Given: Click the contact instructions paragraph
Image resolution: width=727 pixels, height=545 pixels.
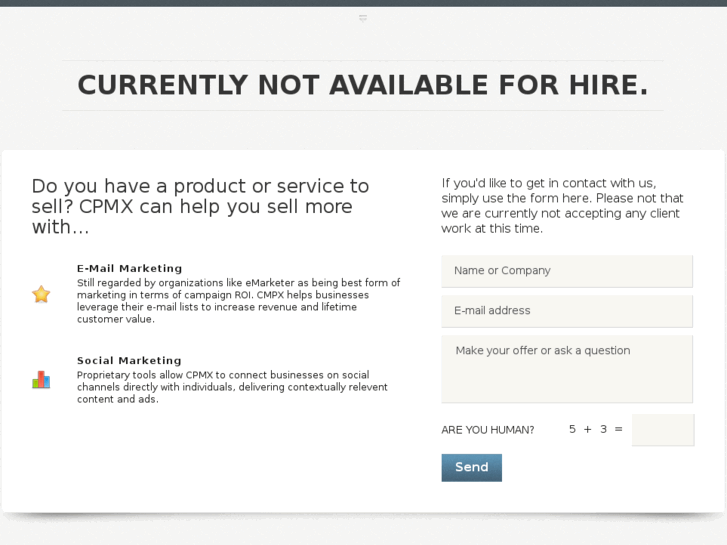Looking at the screenshot, I should coord(563,205).
